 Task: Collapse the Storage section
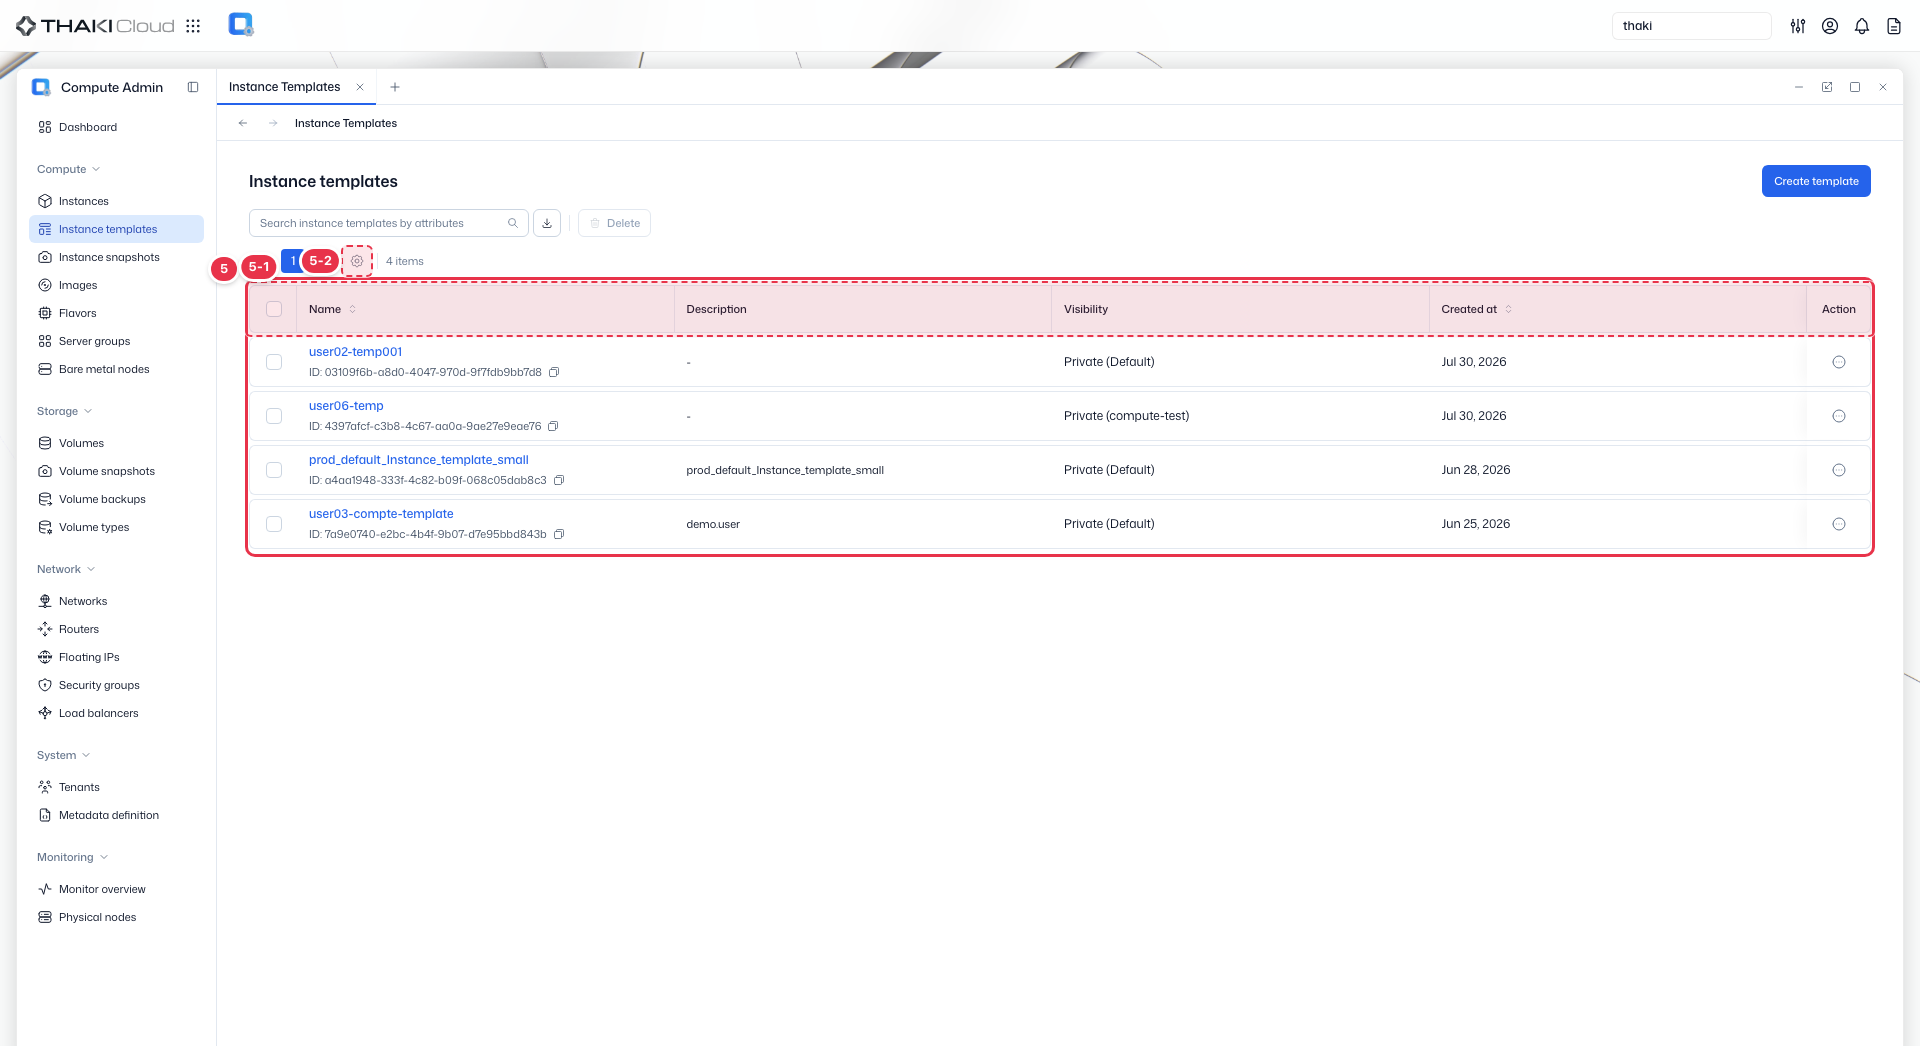[x=64, y=411]
